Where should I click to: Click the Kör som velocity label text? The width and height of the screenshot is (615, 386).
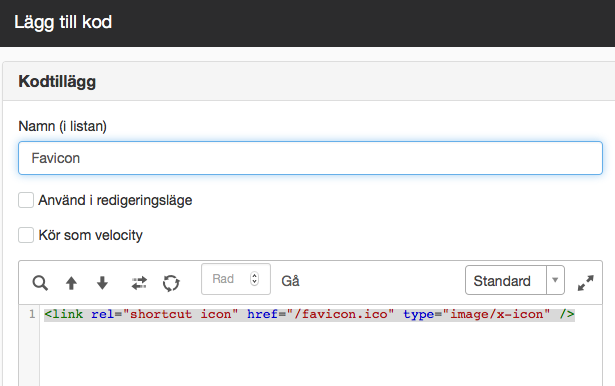coord(91,235)
